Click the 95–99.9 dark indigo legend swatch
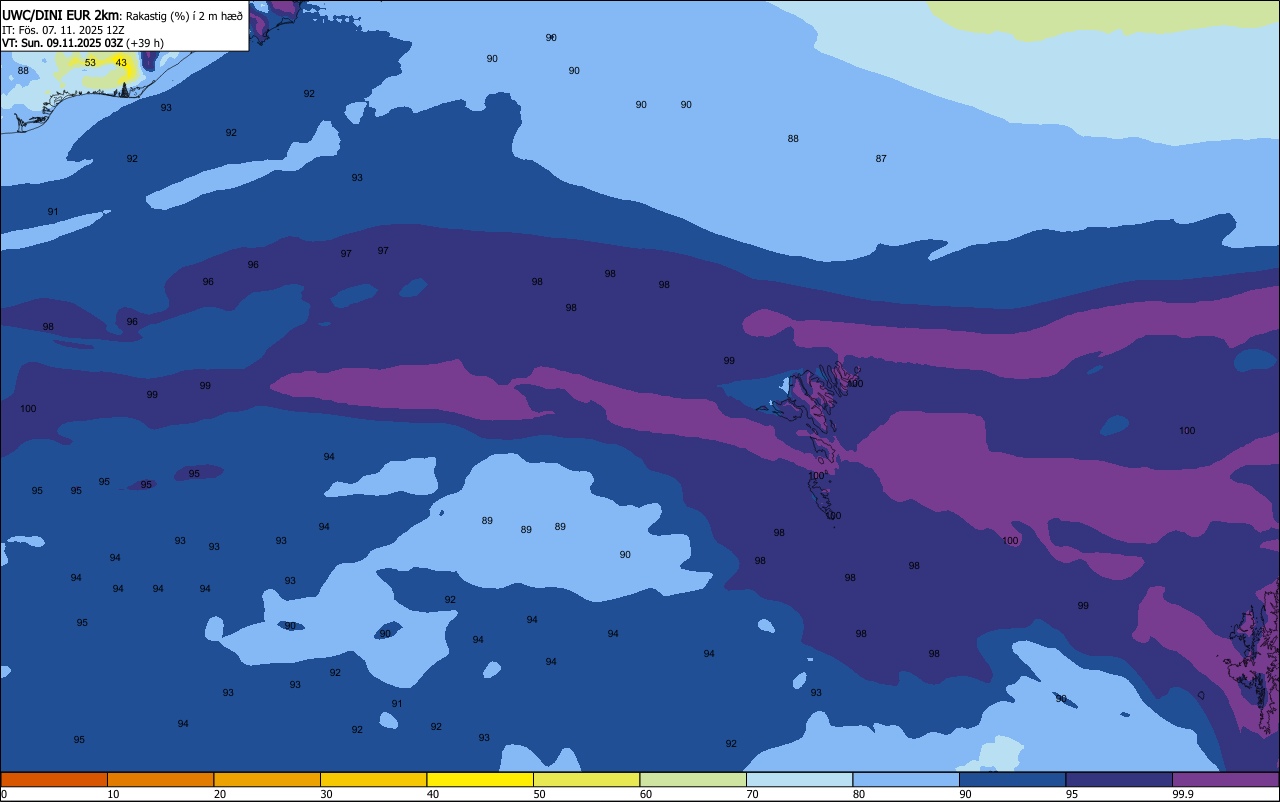The image size is (1280, 802). (x=1119, y=779)
